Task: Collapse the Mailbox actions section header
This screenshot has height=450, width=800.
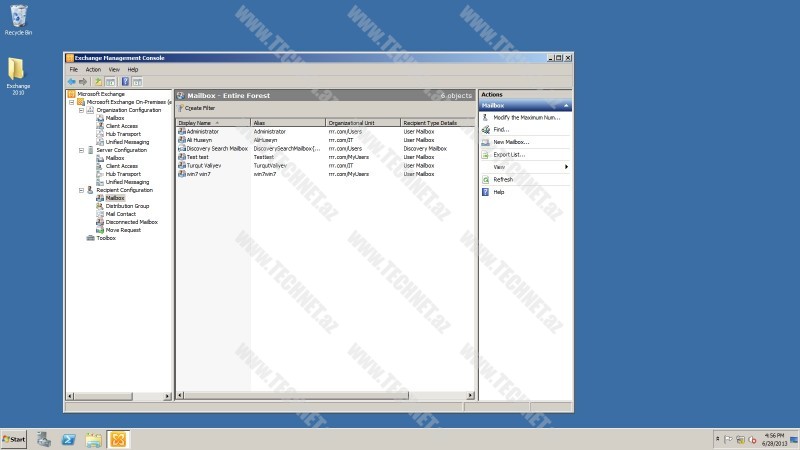Action: [566, 105]
